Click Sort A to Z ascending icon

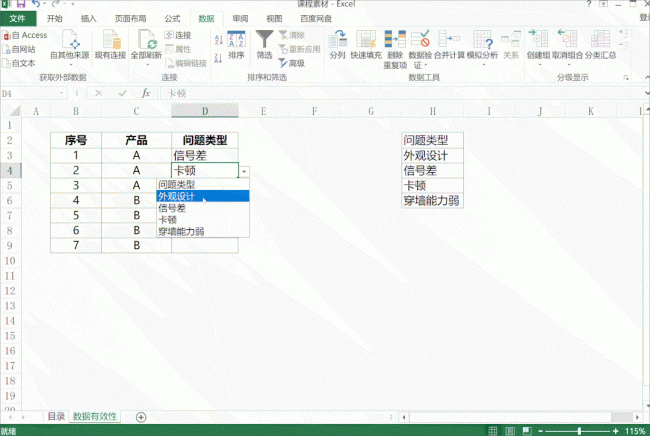pyautogui.click(x=218, y=40)
